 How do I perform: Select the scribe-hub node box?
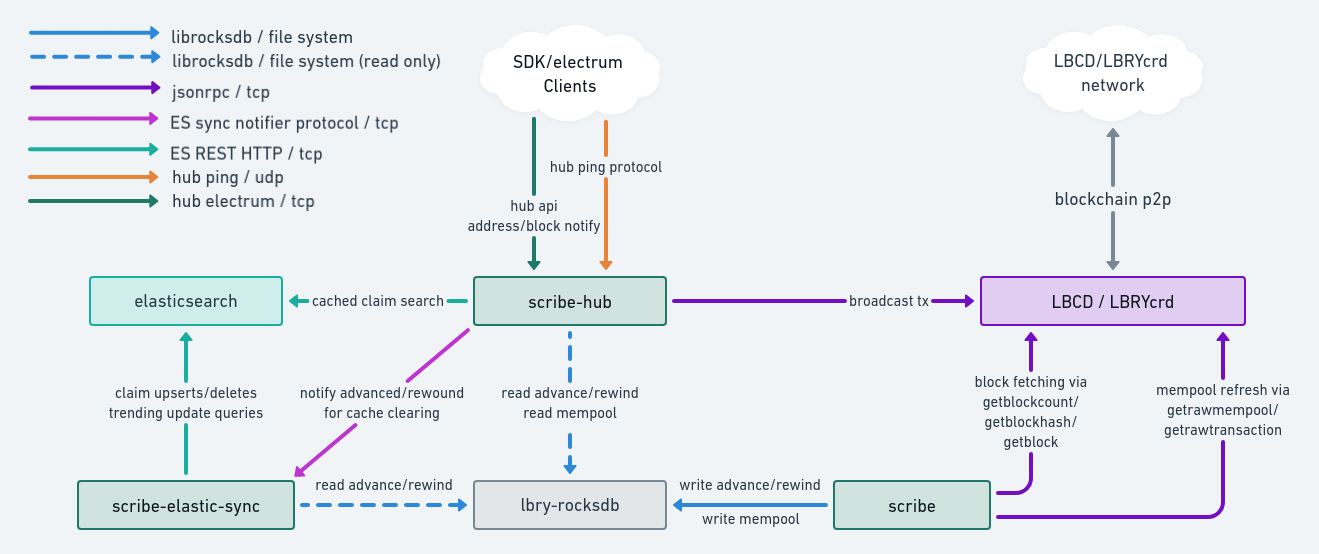(x=569, y=301)
